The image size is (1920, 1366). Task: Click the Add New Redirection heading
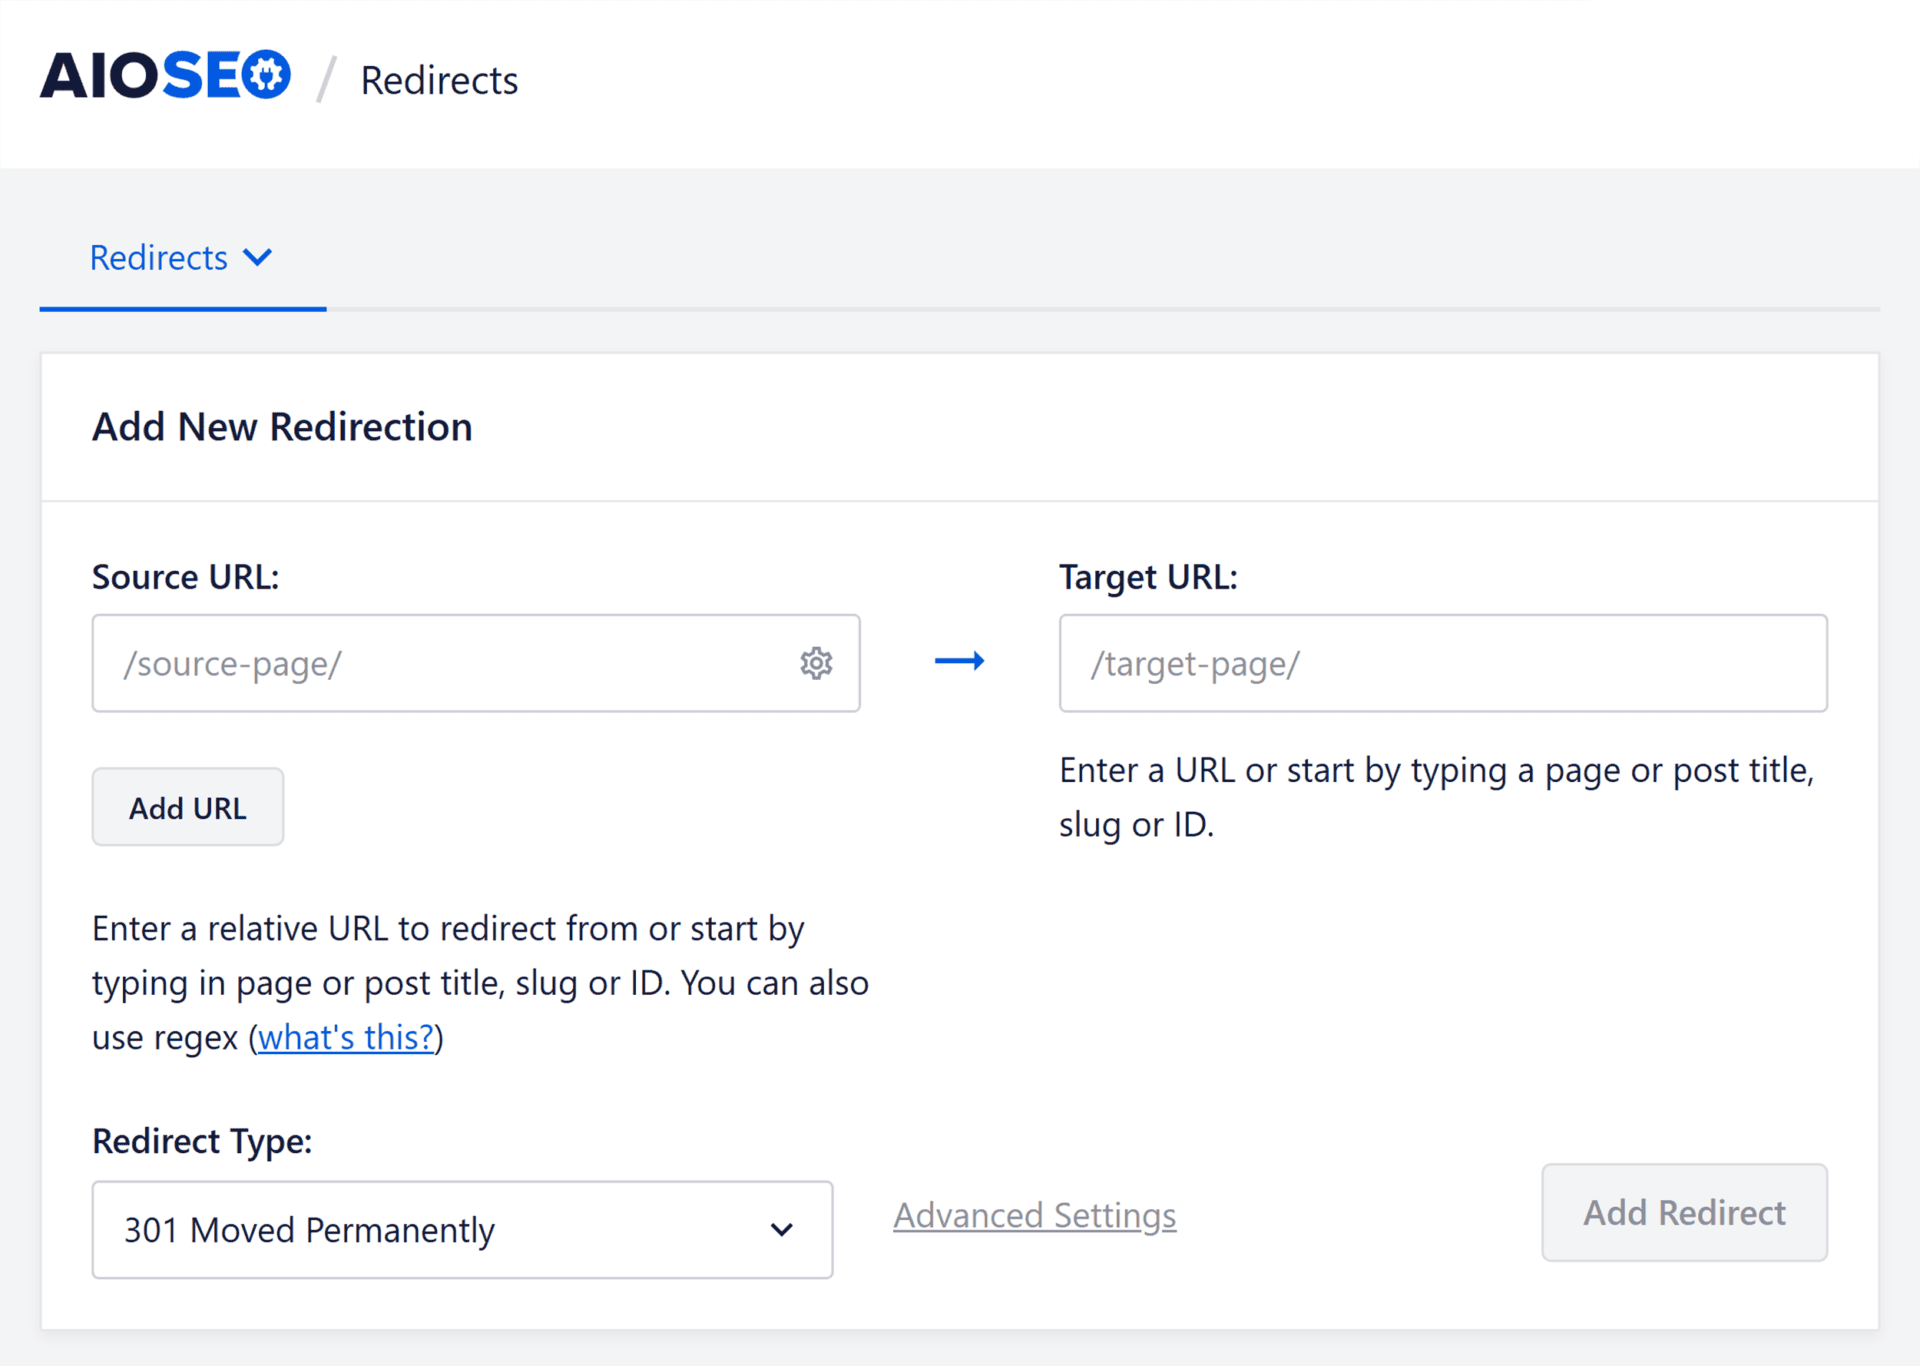point(282,427)
